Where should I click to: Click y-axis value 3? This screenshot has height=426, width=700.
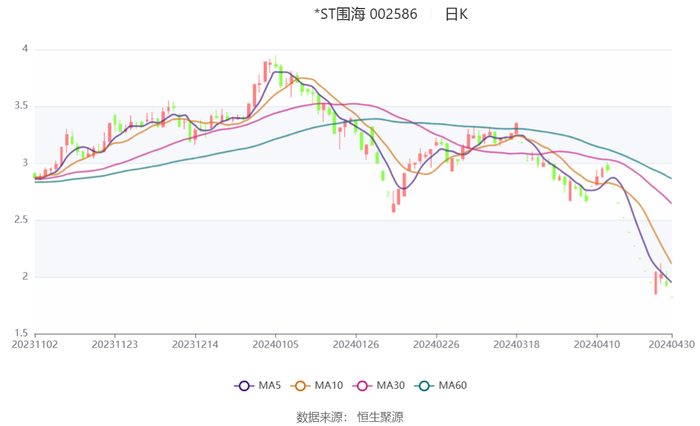25,163
